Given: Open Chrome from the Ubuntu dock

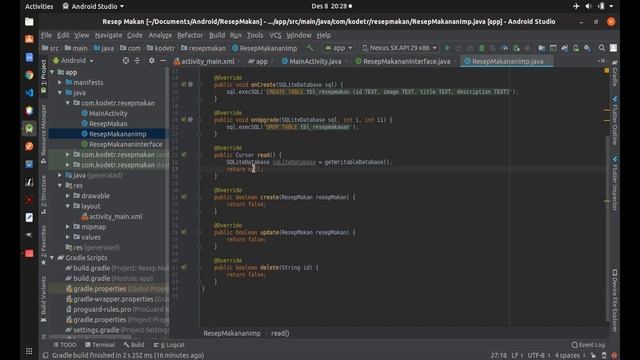Looking at the screenshot, I should pyautogui.click(x=29, y=75).
